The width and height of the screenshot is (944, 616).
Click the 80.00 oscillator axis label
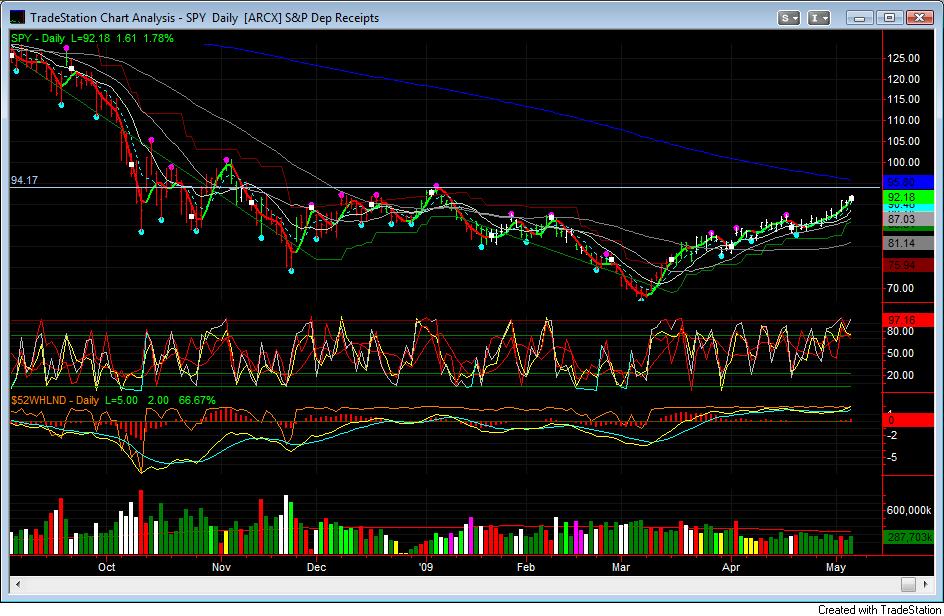pos(900,332)
